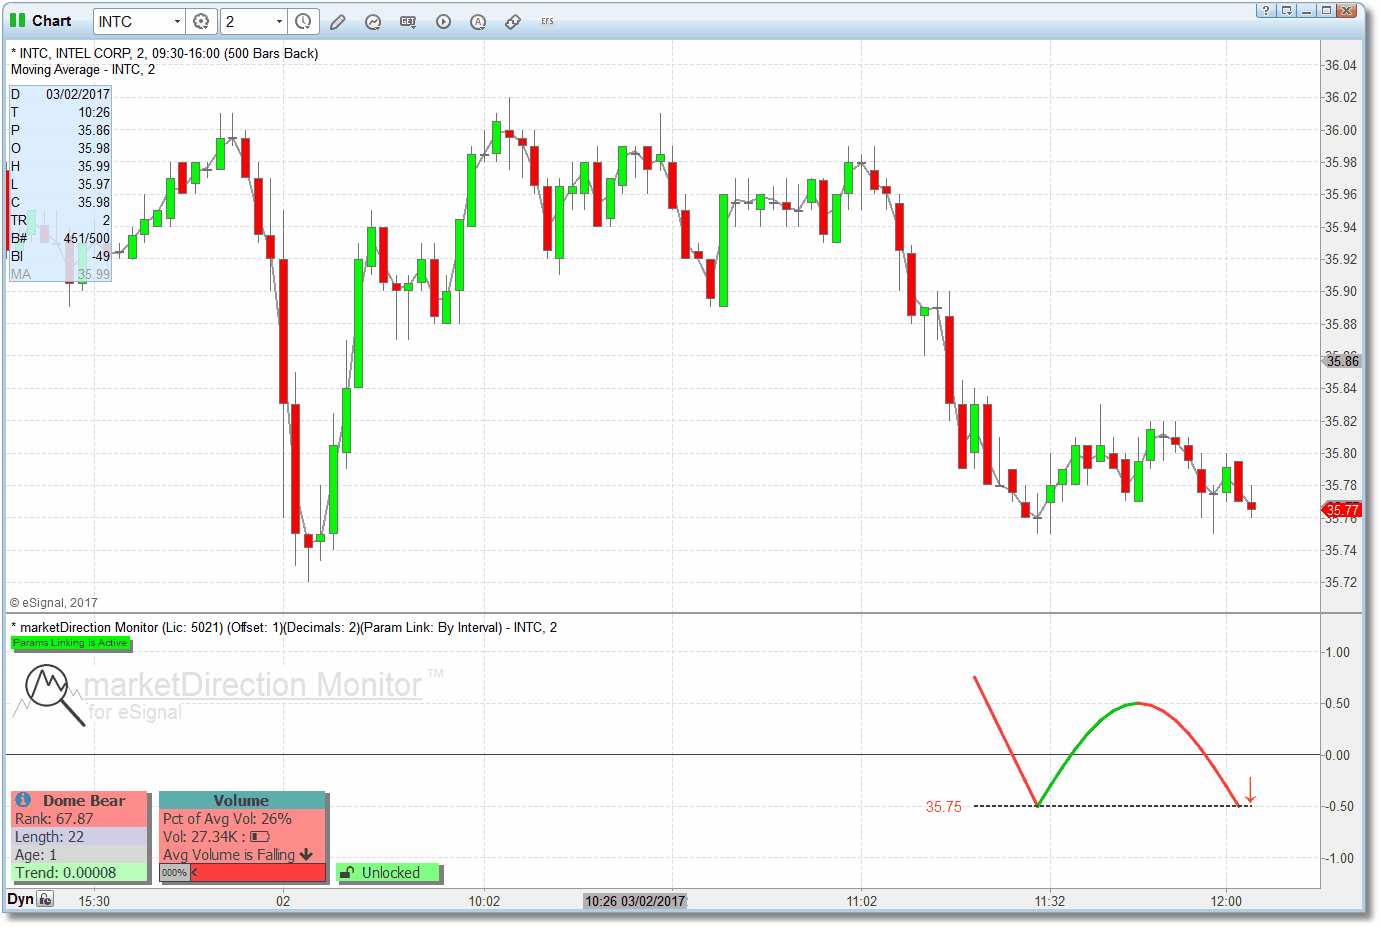The image size is (1380, 927).
Task: Click the 10:26 03/02/2017 cursor time label
Action: [635, 901]
